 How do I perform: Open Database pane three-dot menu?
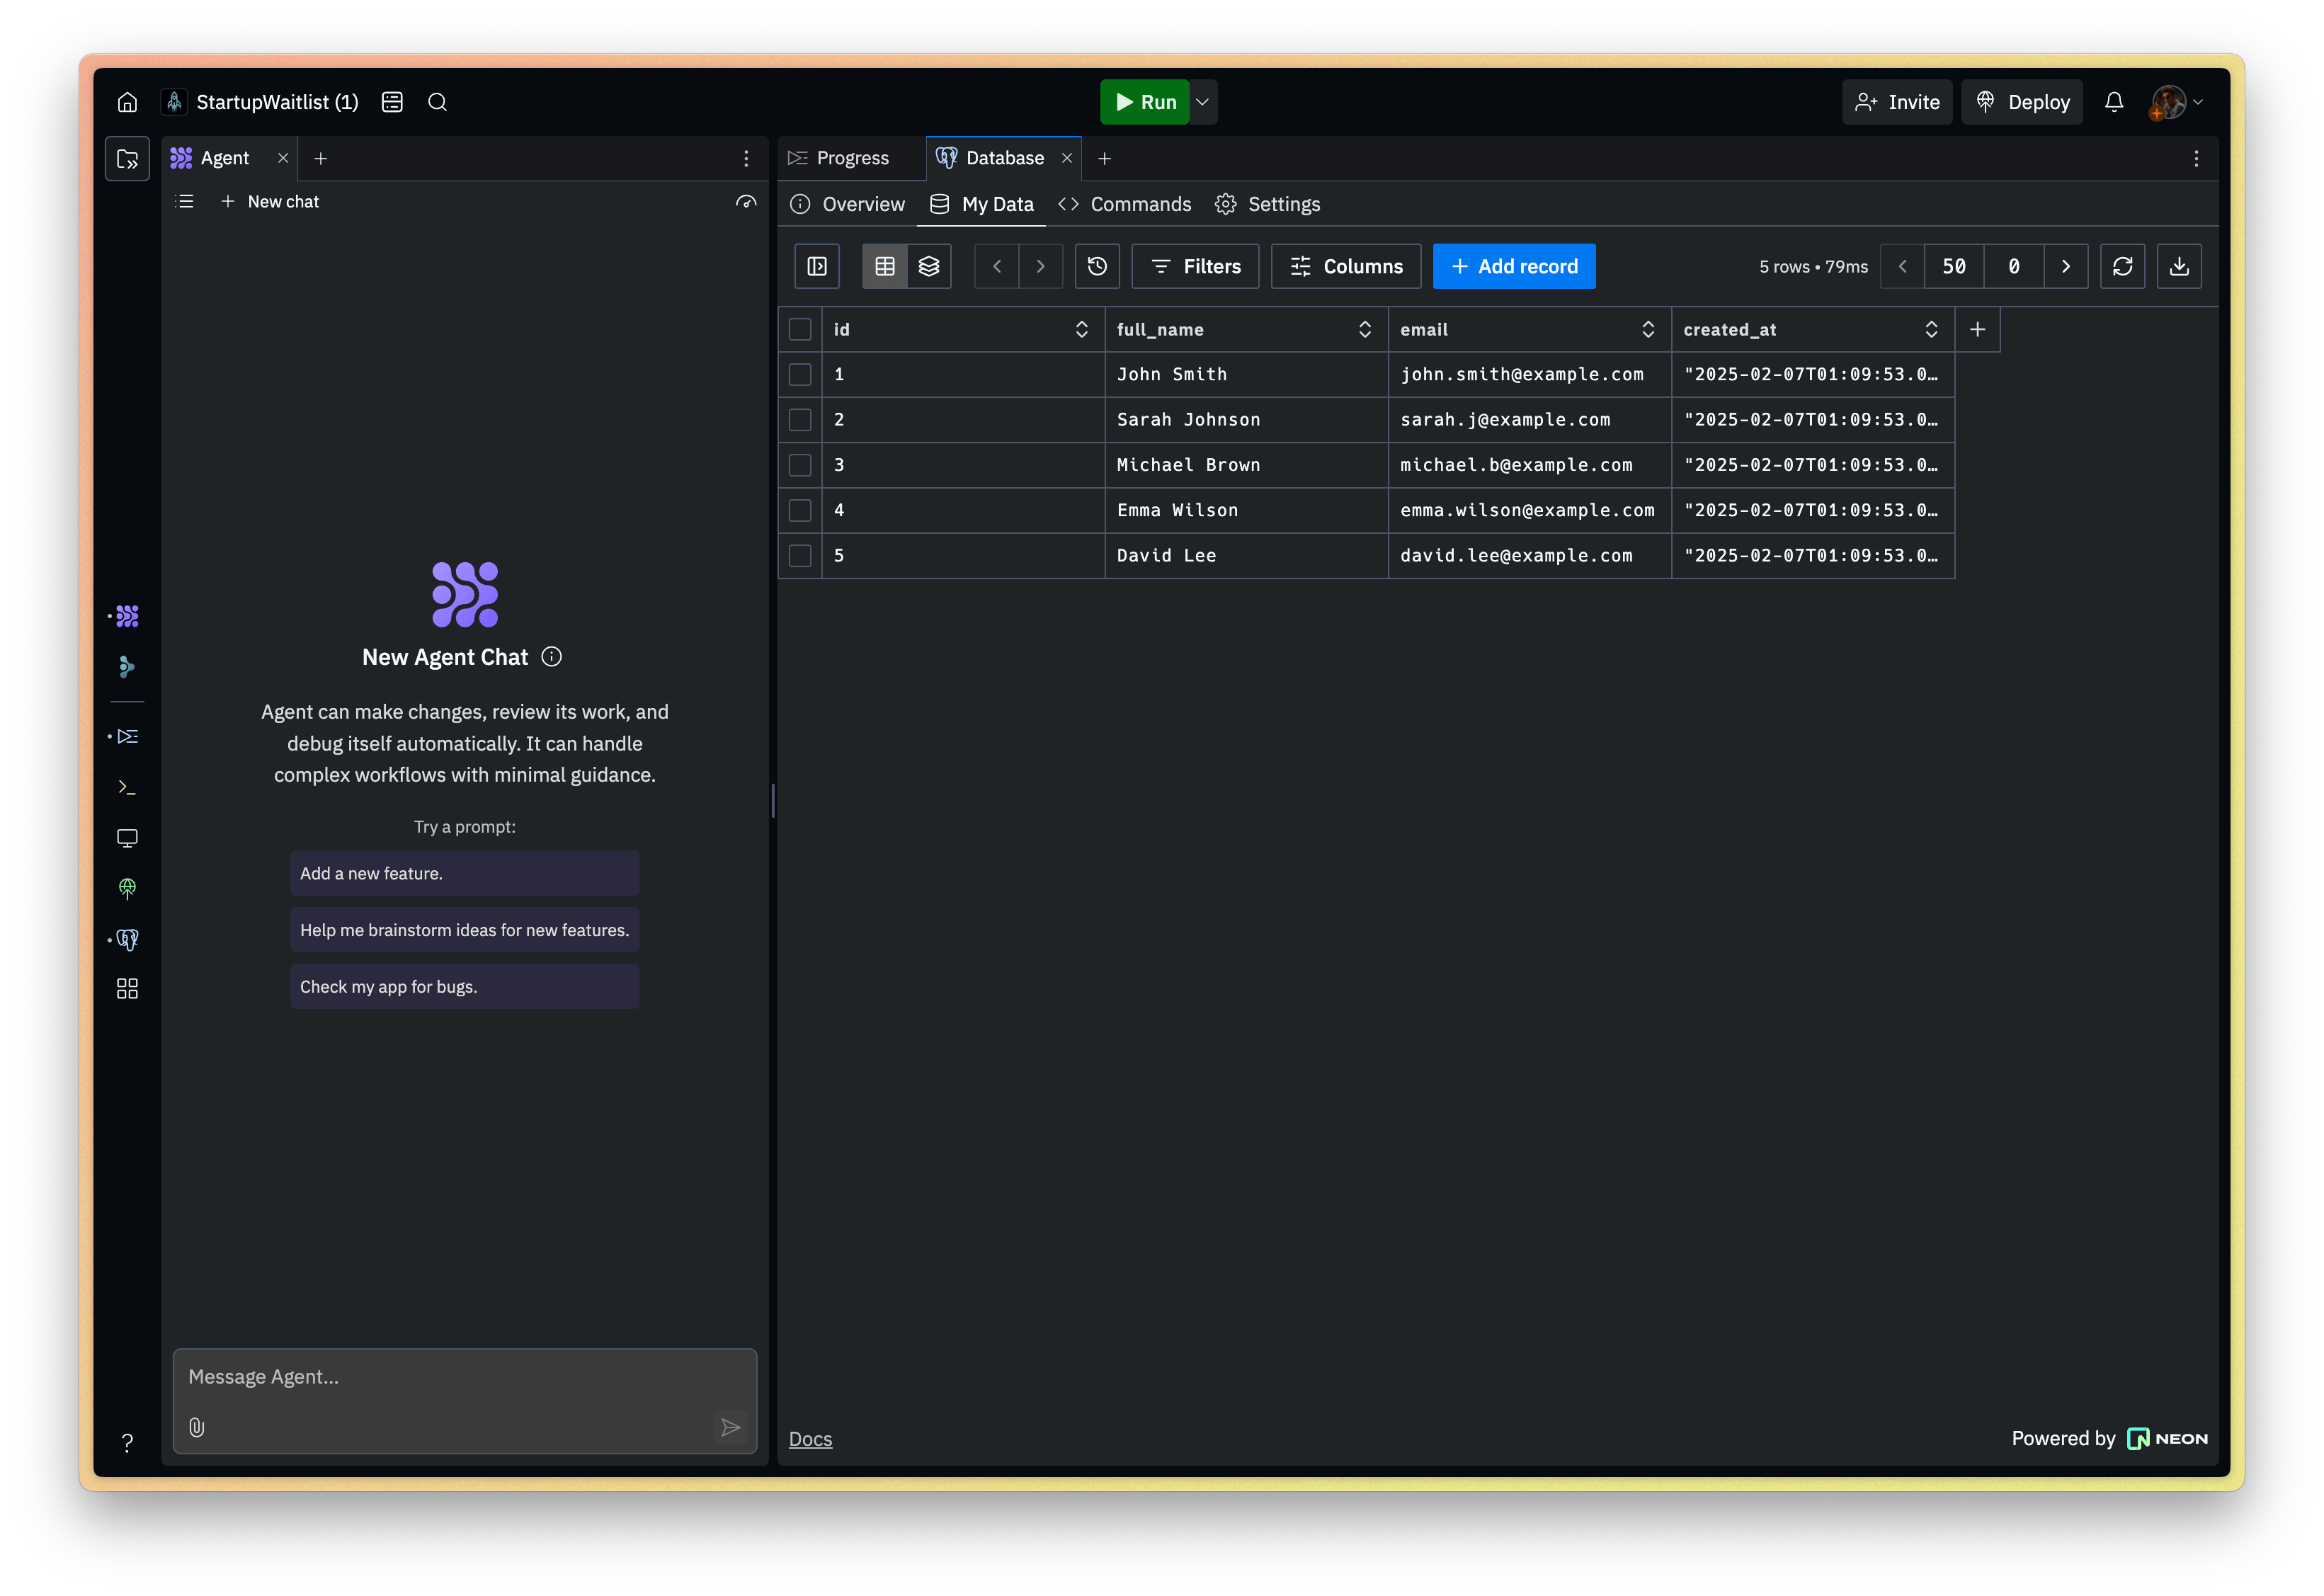click(2196, 158)
